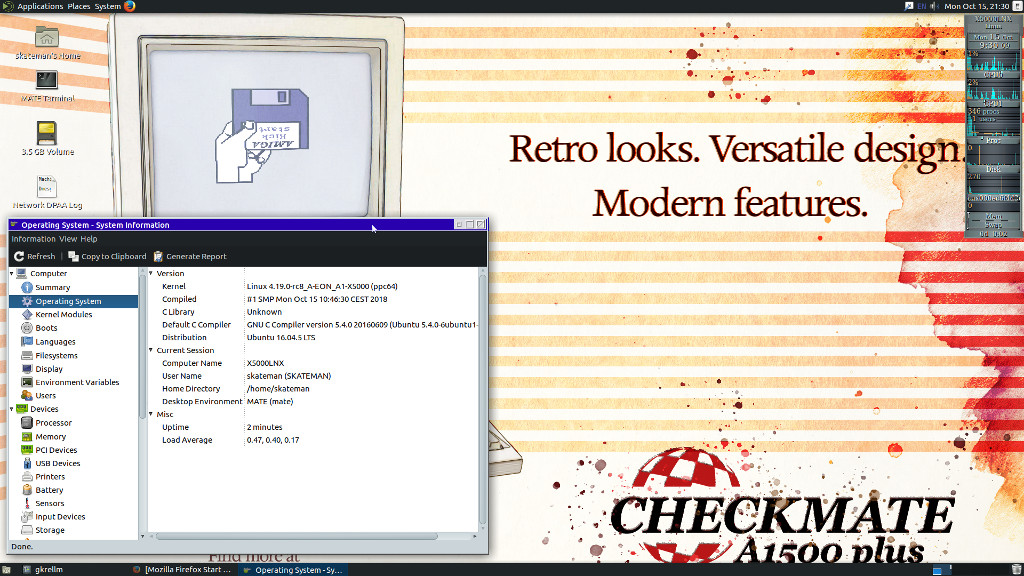Open the Input Devices icon
The image size is (1024, 576).
[27, 517]
